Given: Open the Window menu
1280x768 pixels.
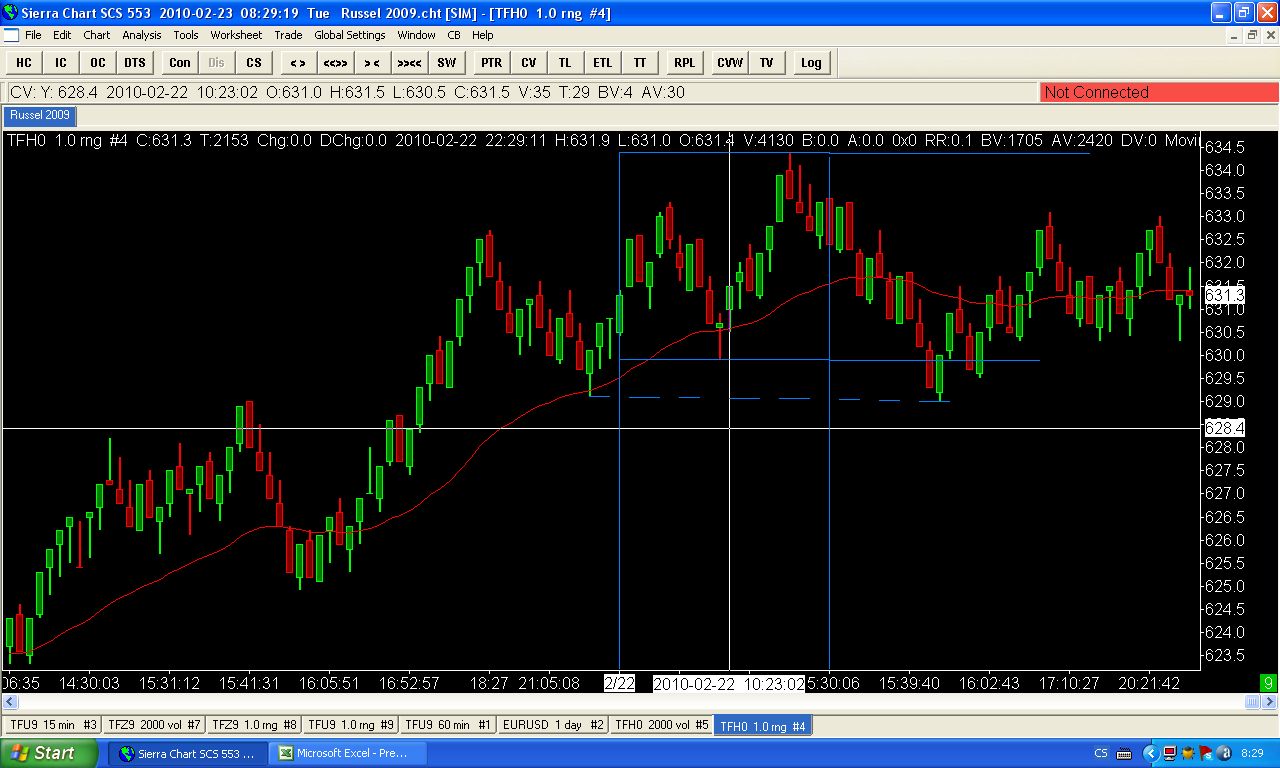Looking at the screenshot, I should click(x=416, y=35).
